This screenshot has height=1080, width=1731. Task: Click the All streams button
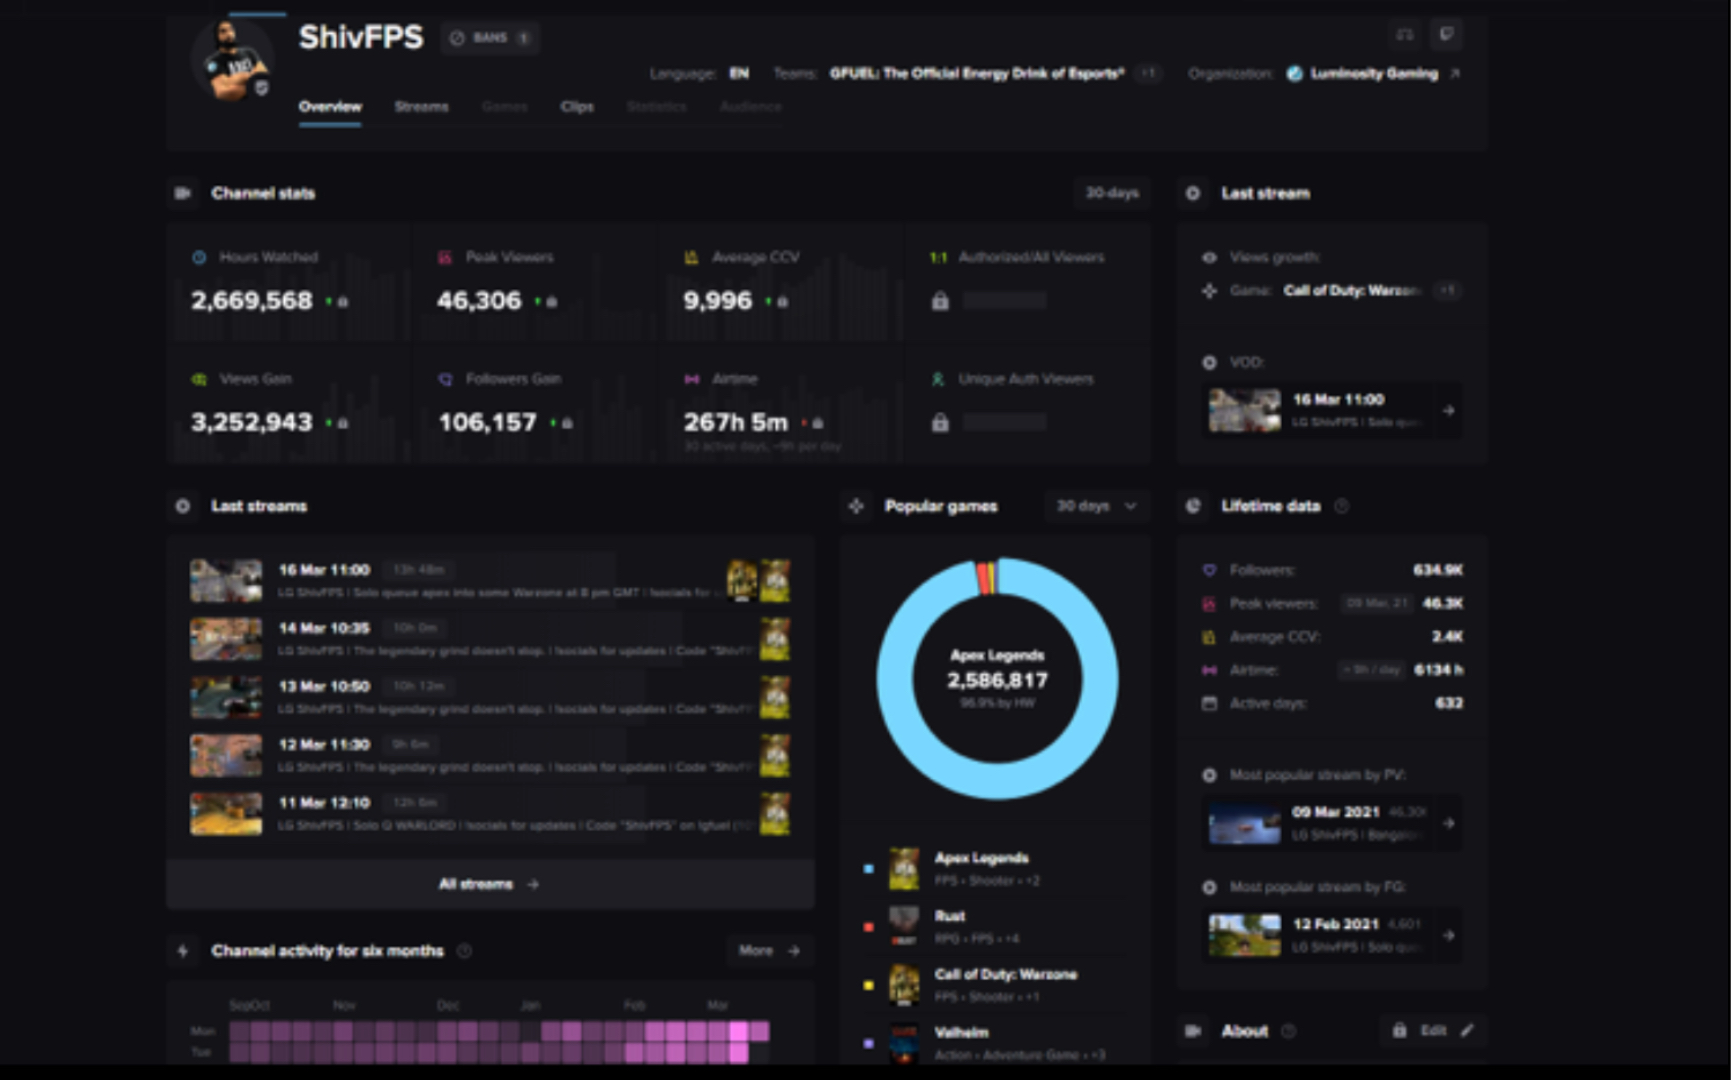click(489, 884)
